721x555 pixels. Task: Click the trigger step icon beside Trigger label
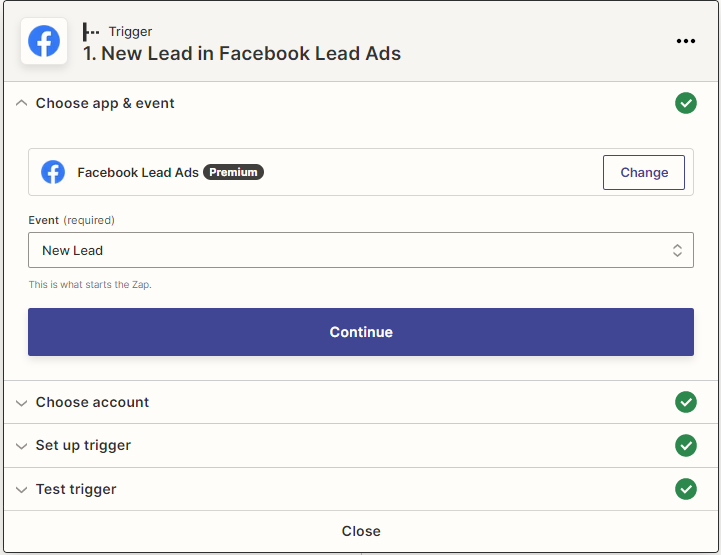(x=91, y=32)
